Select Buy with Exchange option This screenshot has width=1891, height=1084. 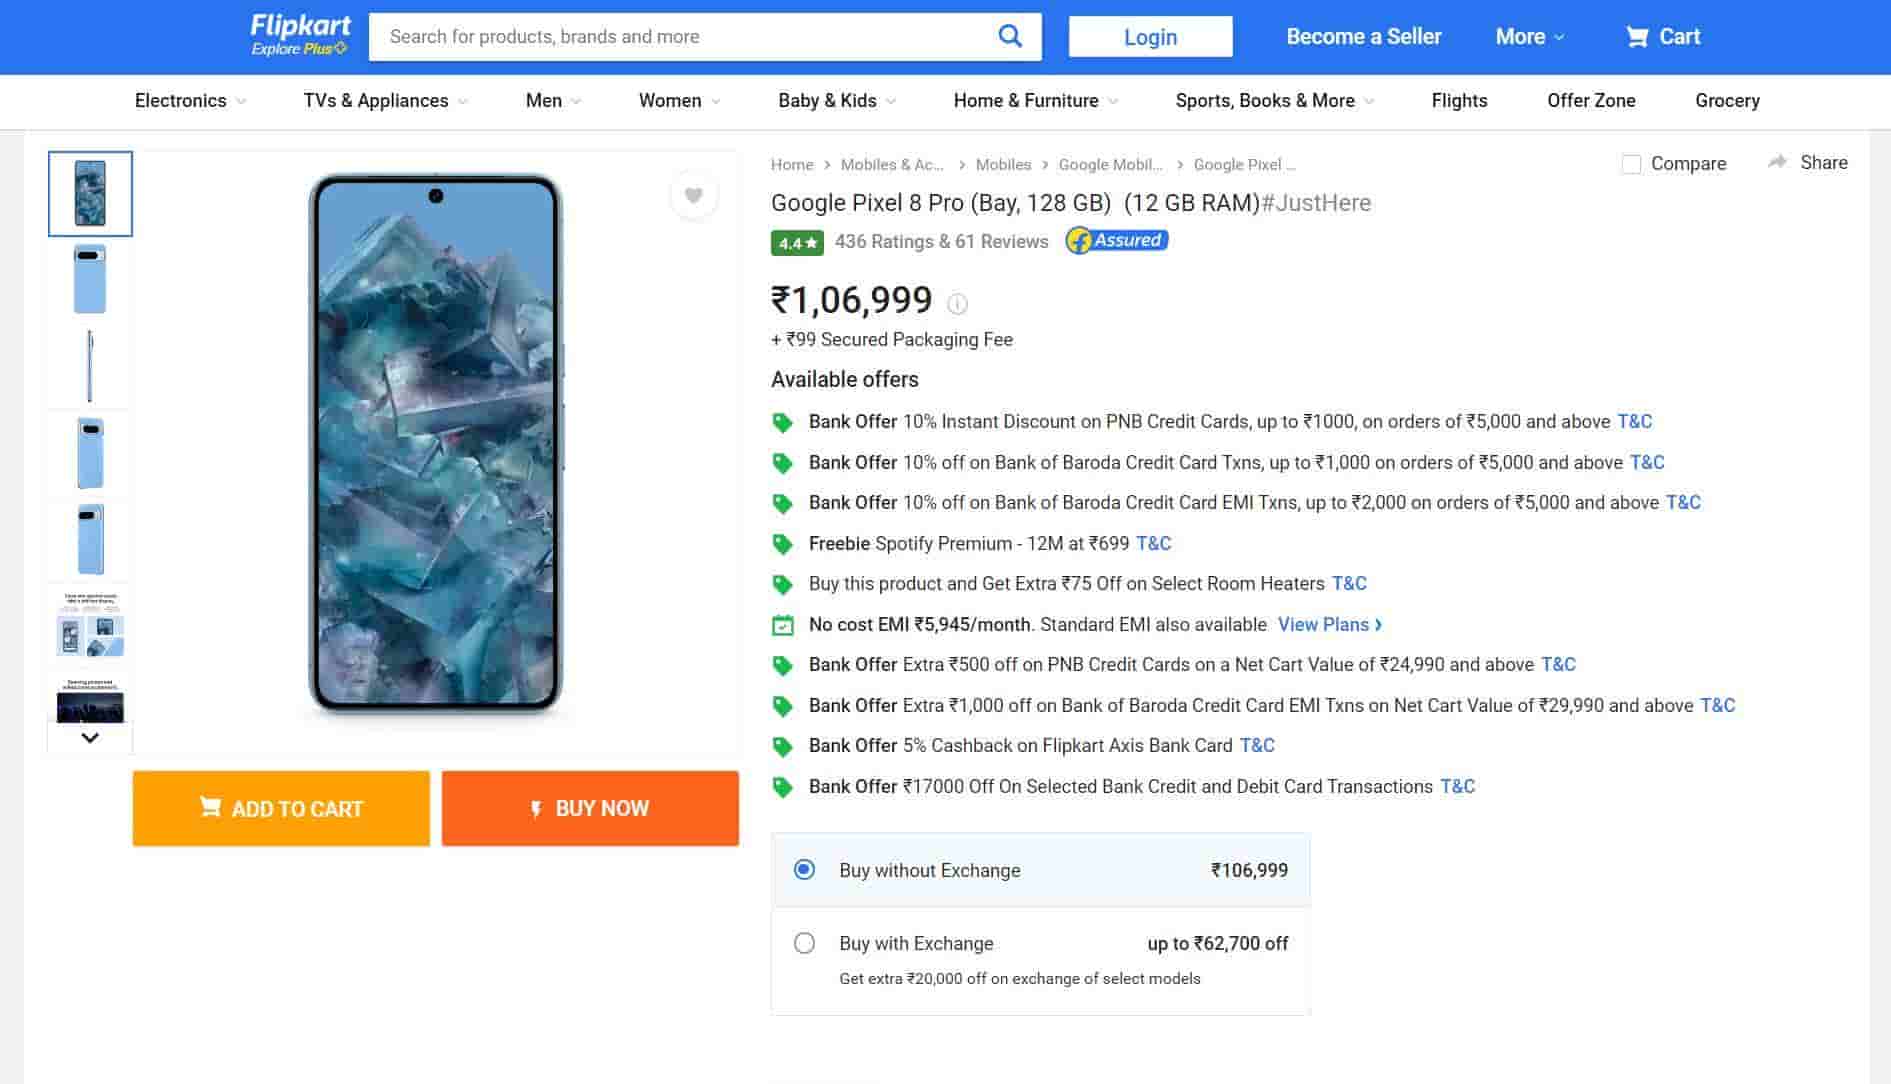[804, 943]
